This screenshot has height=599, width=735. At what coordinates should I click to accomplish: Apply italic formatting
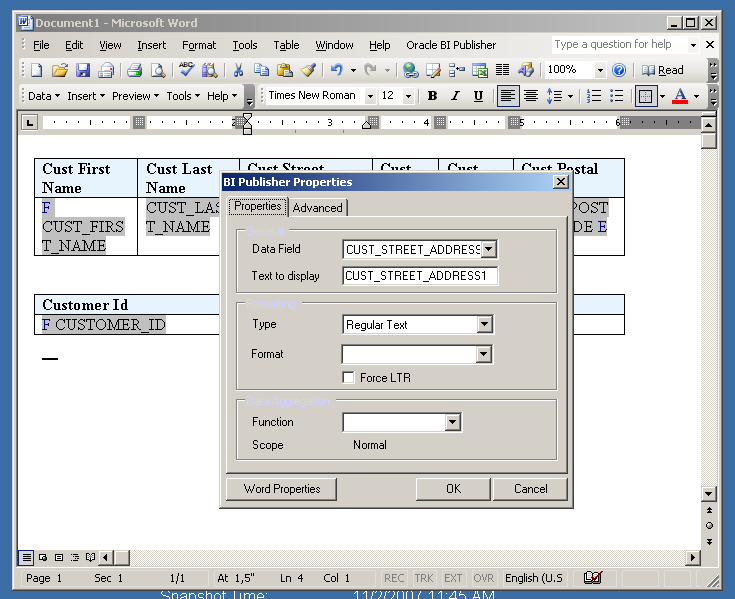(x=455, y=96)
